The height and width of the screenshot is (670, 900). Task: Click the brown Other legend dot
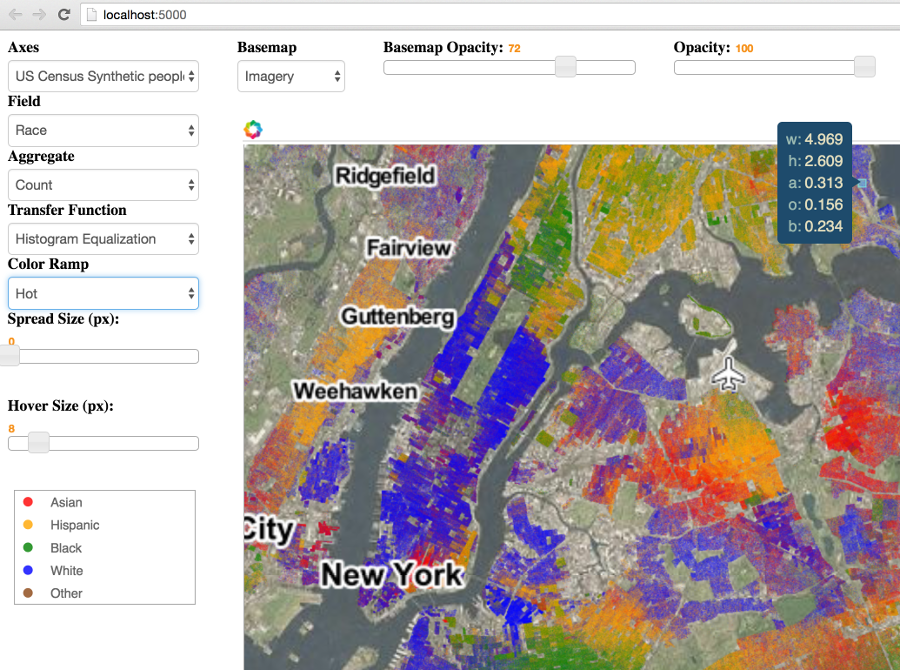pos(28,593)
